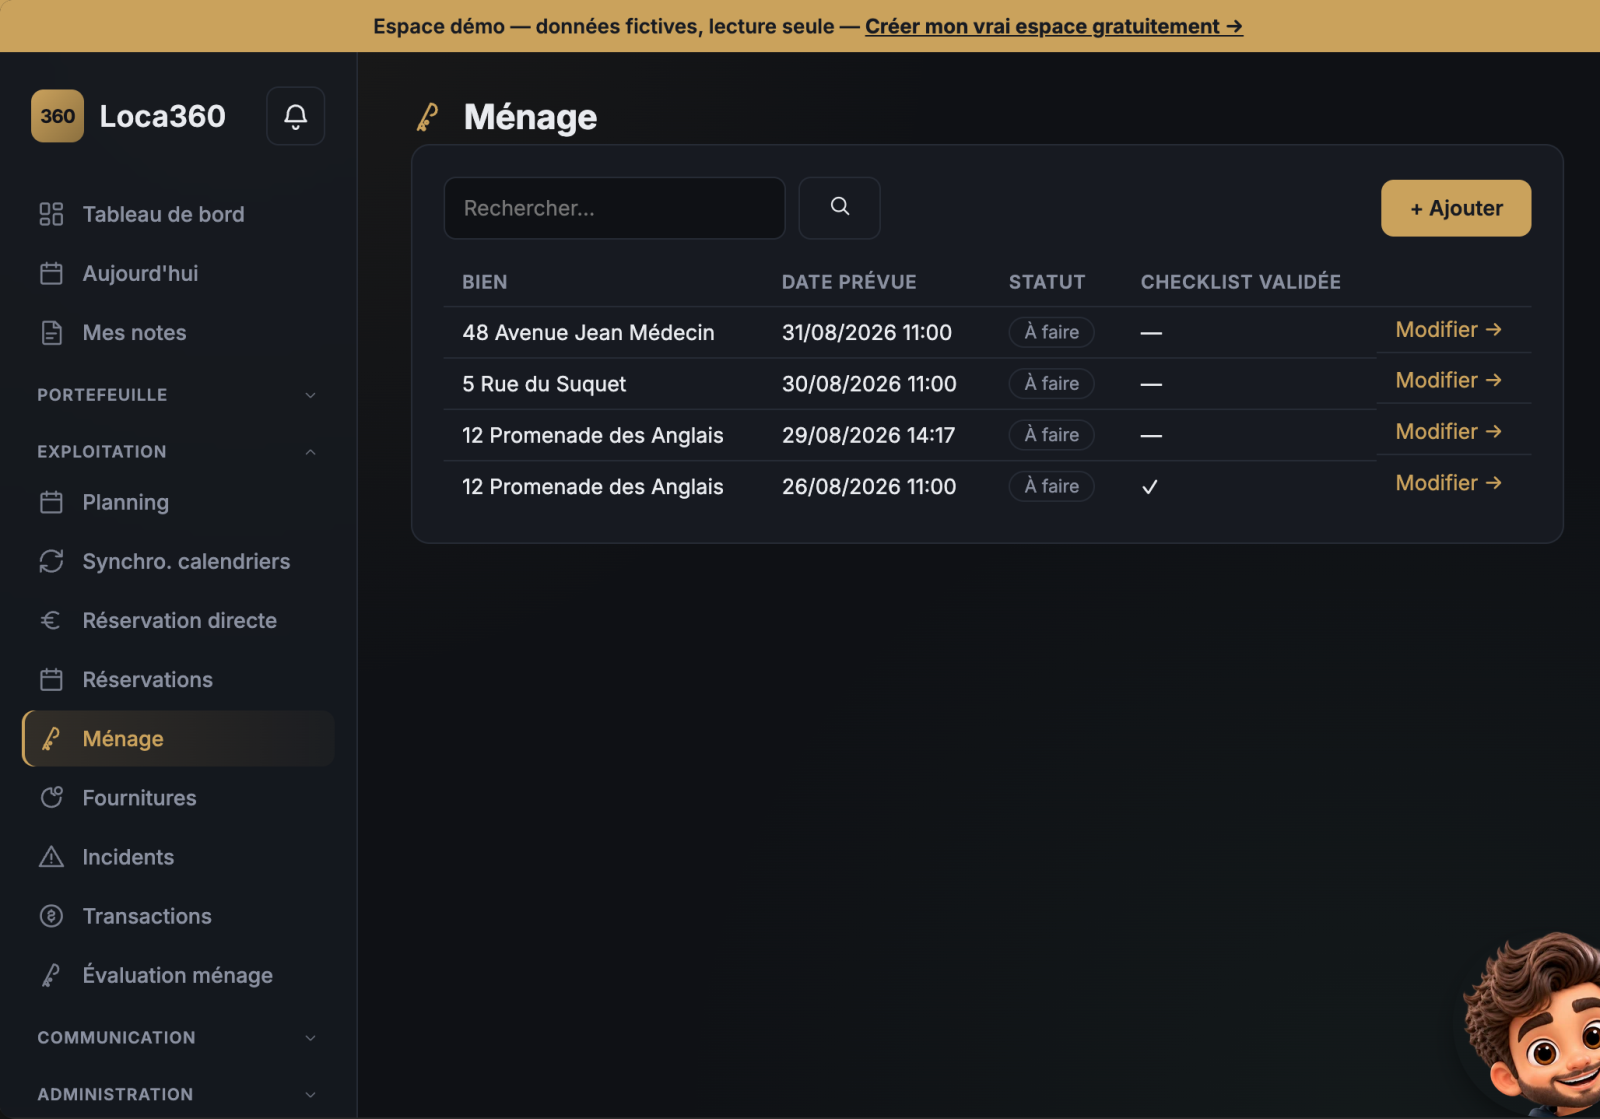The width and height of the screenshot is (1600, 1119).
Task: Select the 48 Avenue Jean Médecin cell
Action: click(x=588, y=333)
